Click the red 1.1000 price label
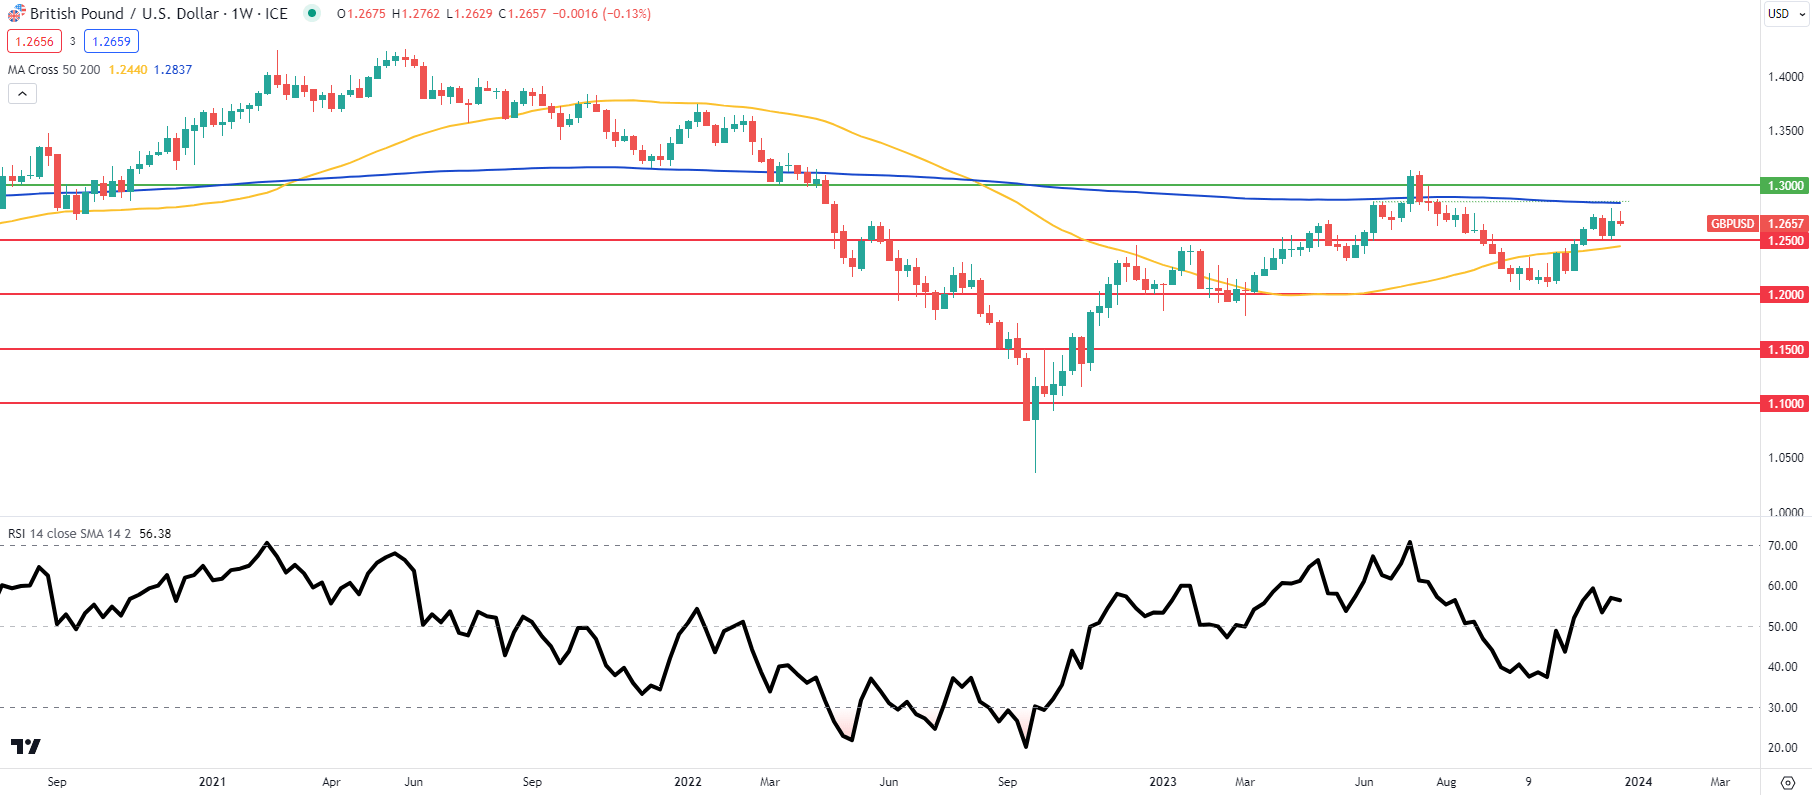 click(1786, 404)
